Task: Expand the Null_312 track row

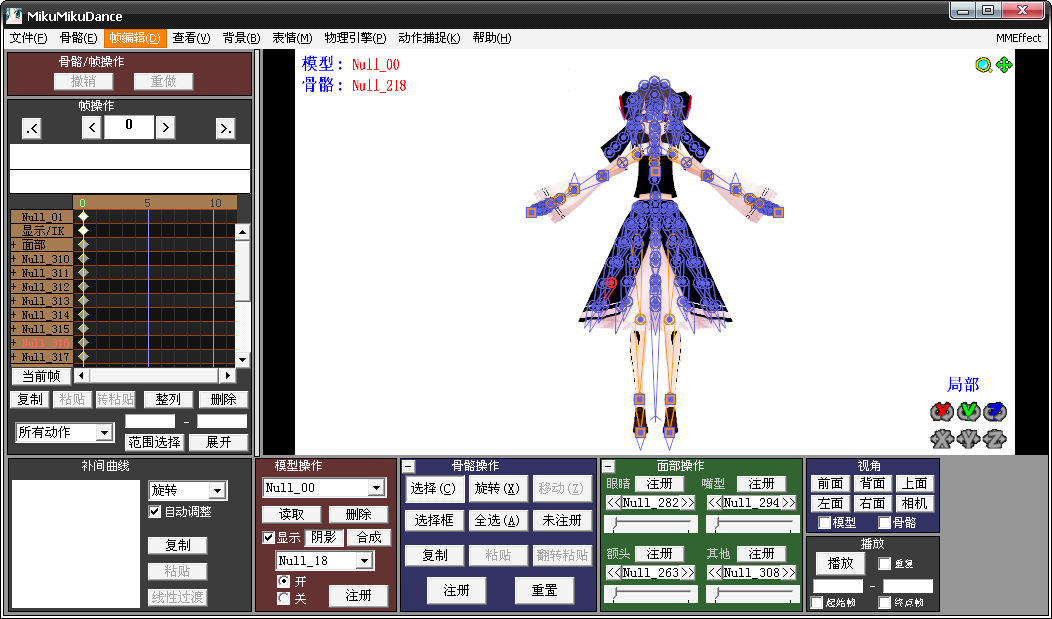Action: [13, 287]
